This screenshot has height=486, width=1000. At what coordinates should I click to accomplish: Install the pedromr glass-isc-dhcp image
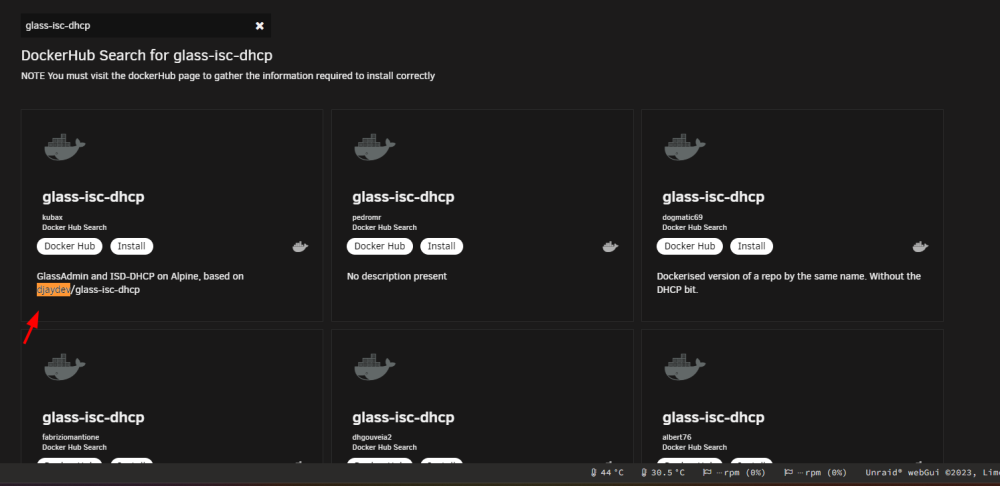(441, 246)
